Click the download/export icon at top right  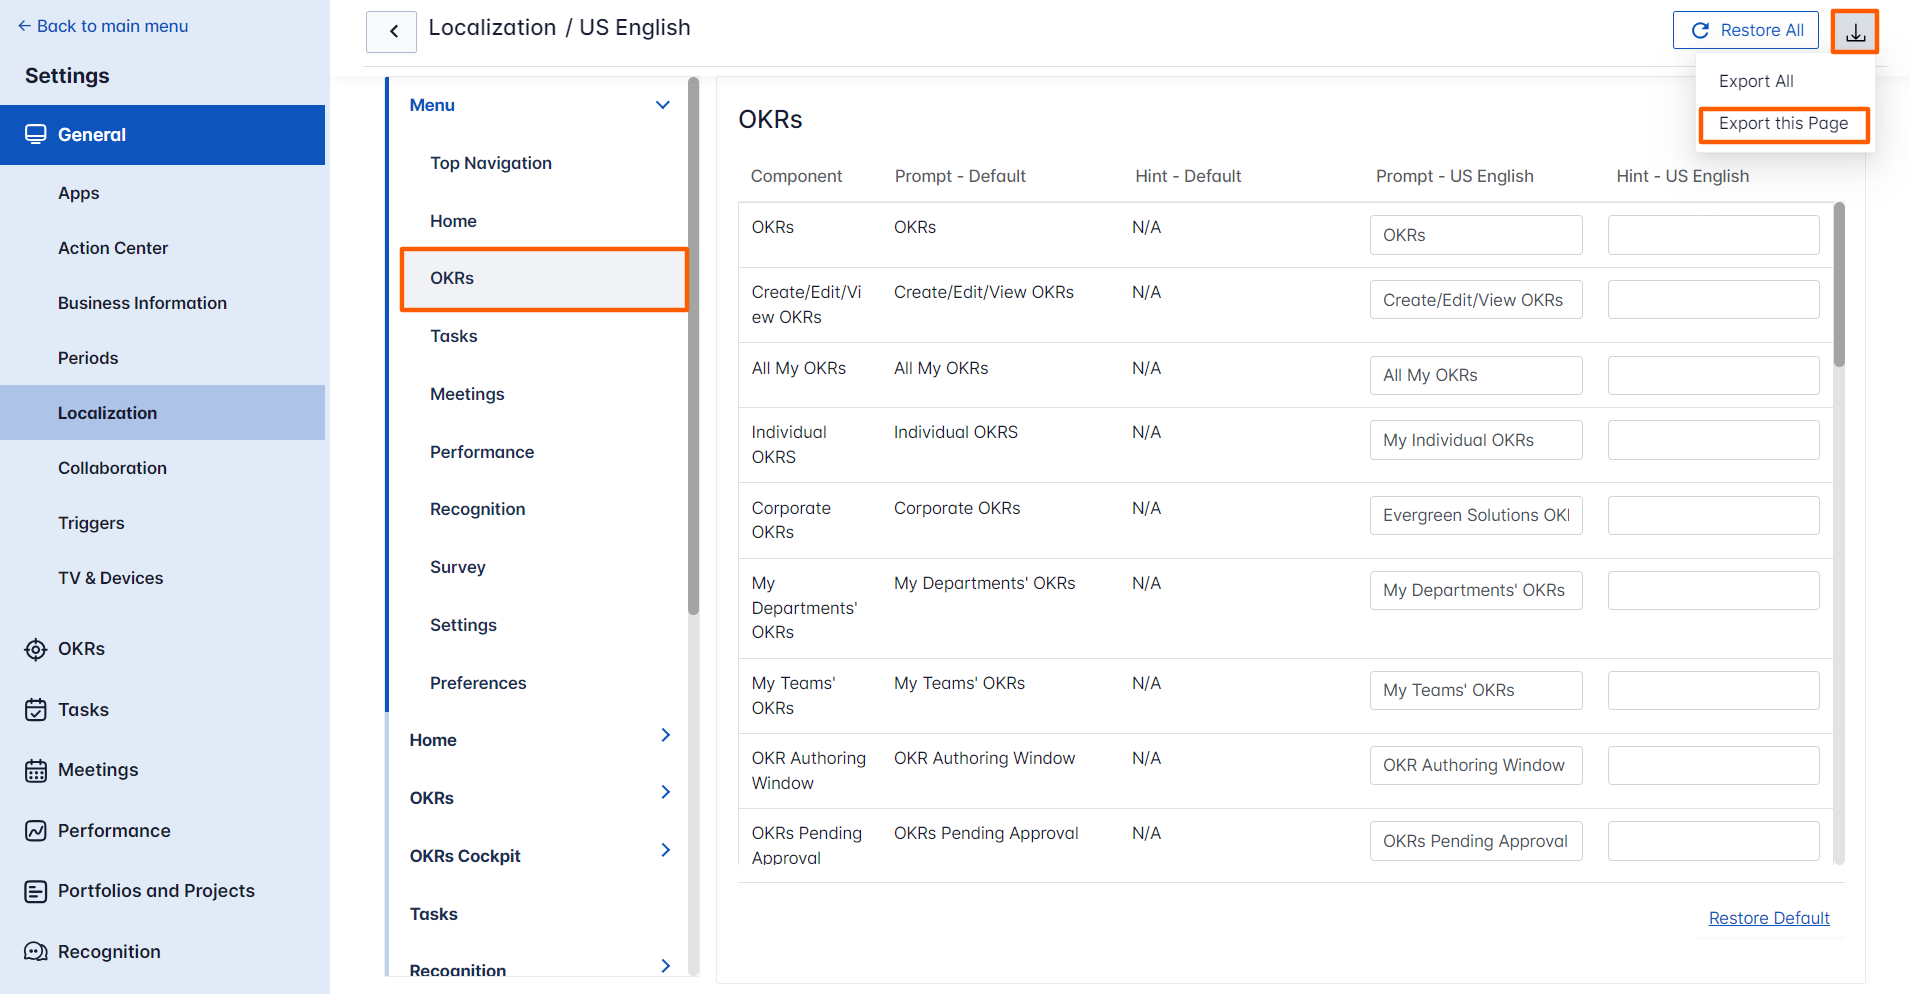click(x=1855, y=31)
